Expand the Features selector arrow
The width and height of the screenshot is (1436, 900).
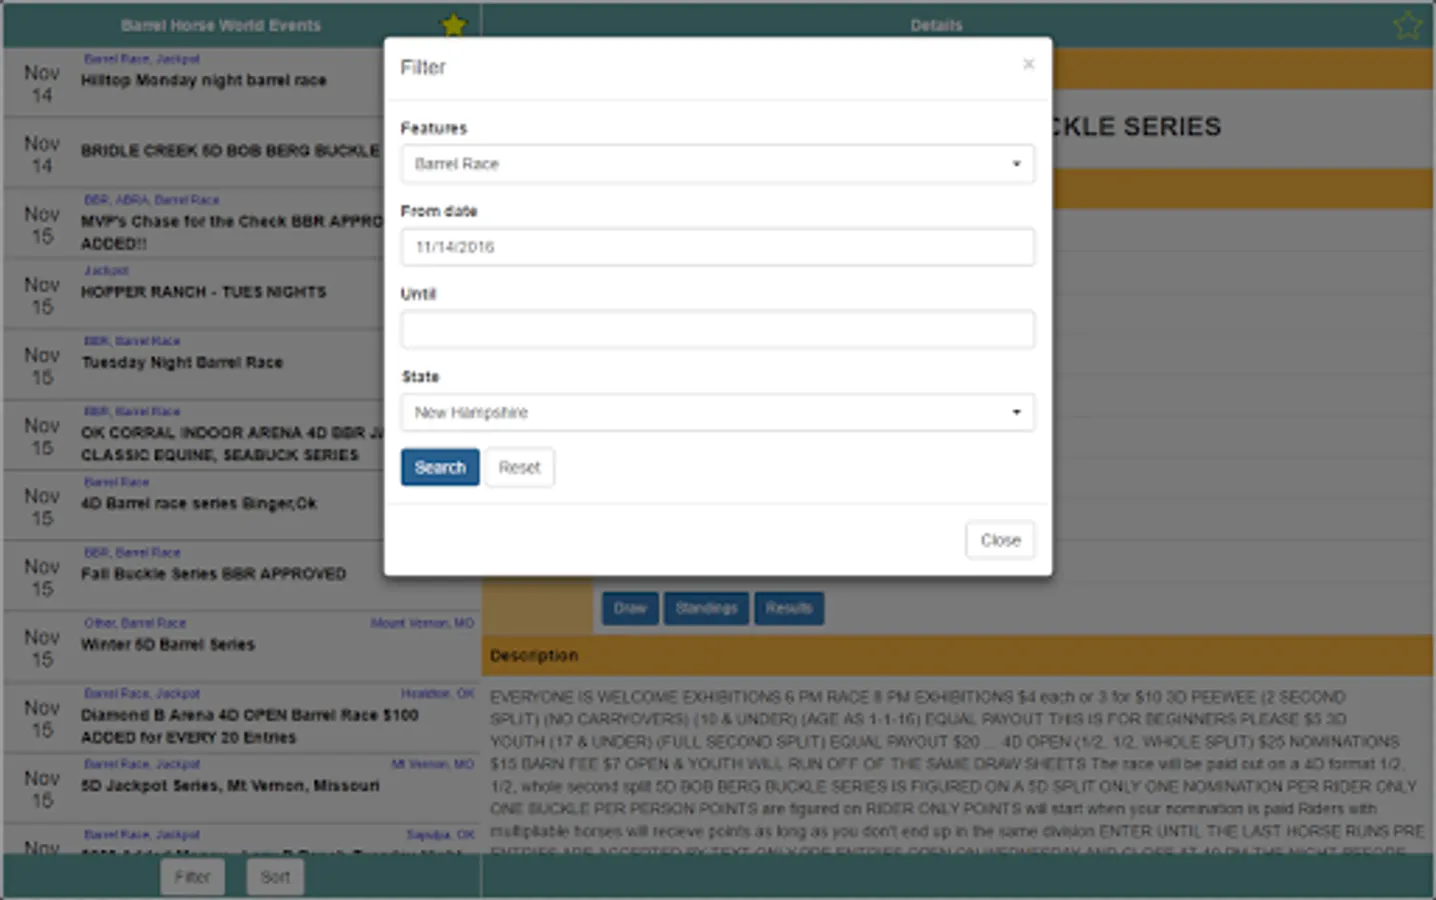tap(1017, 164)
